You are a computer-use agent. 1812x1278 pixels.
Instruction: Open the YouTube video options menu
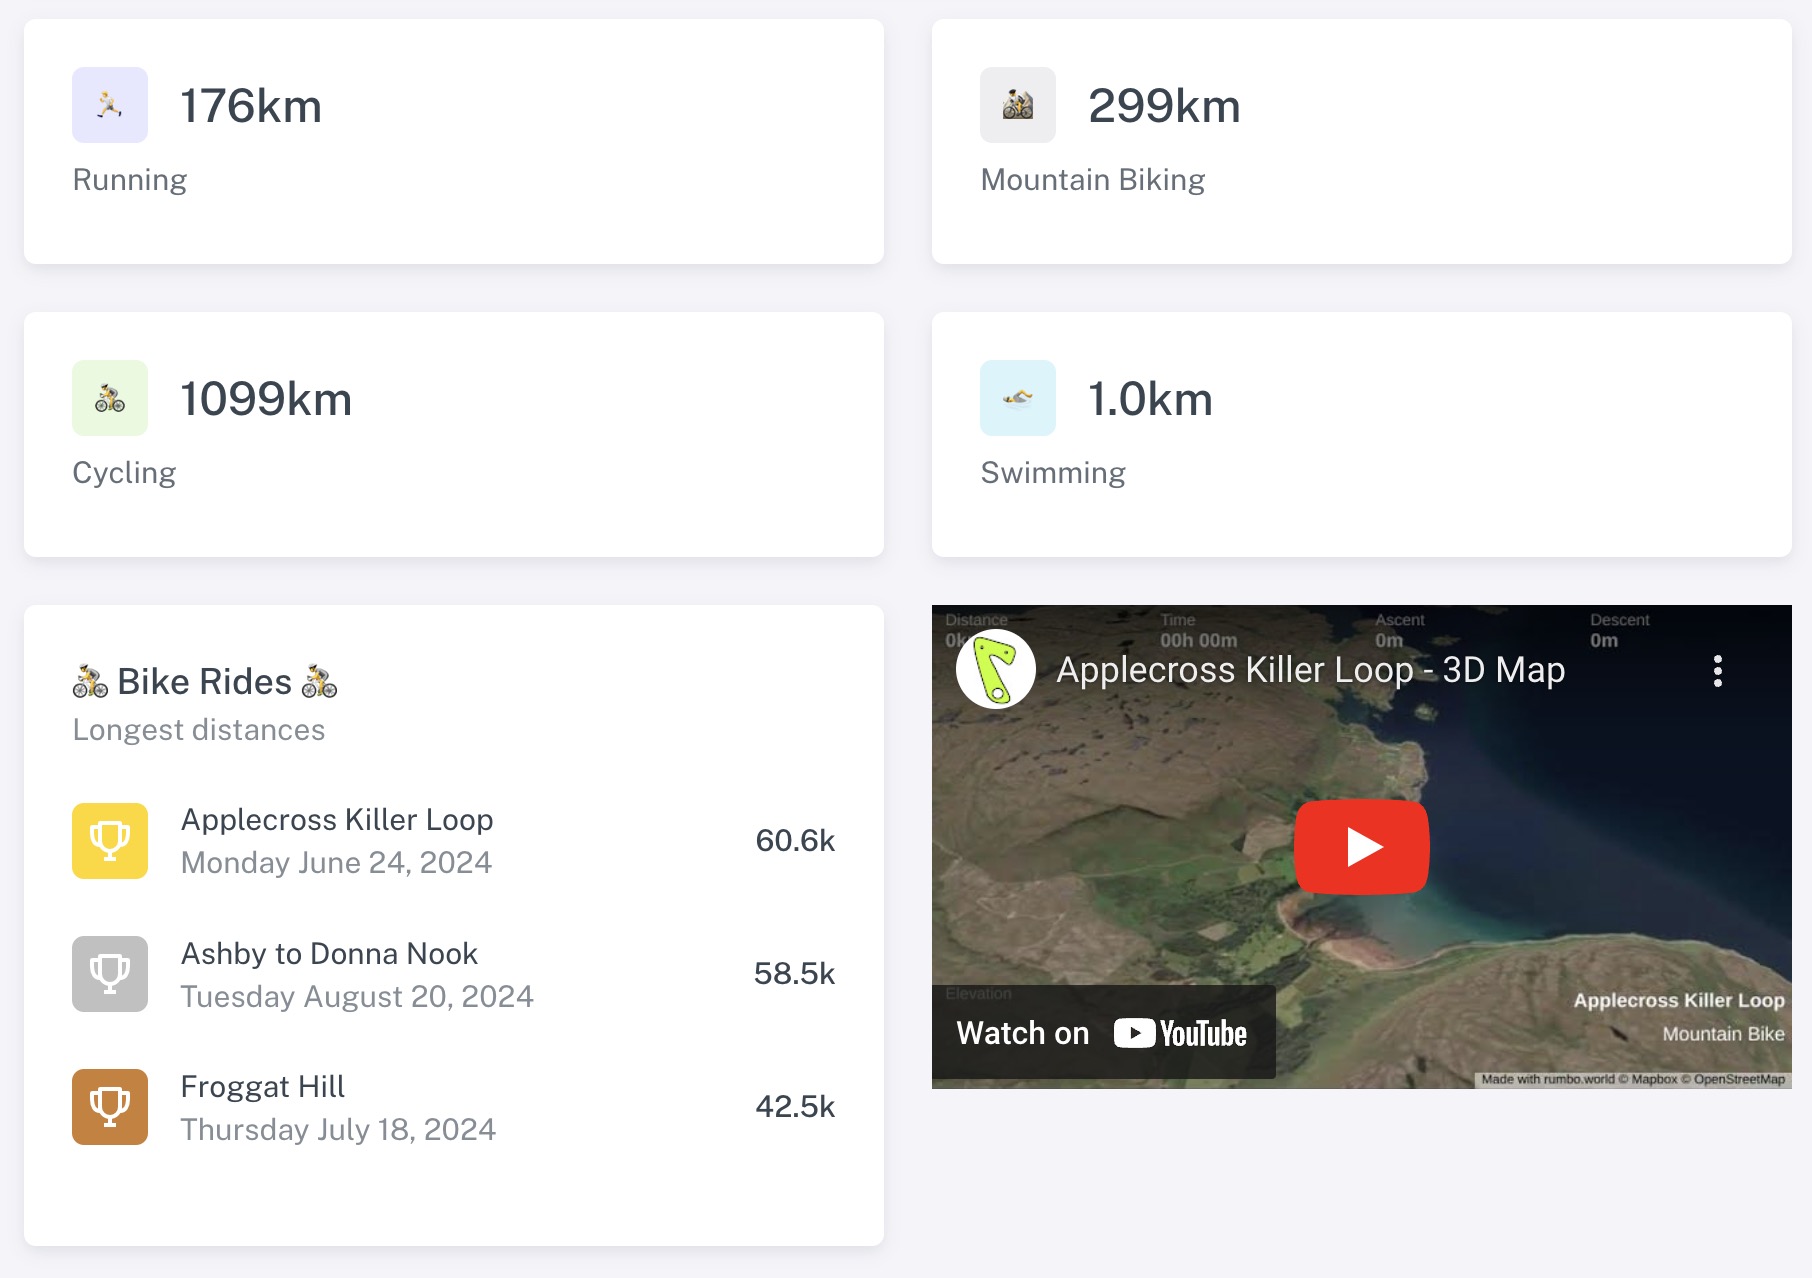click(x=1718, y=670)
